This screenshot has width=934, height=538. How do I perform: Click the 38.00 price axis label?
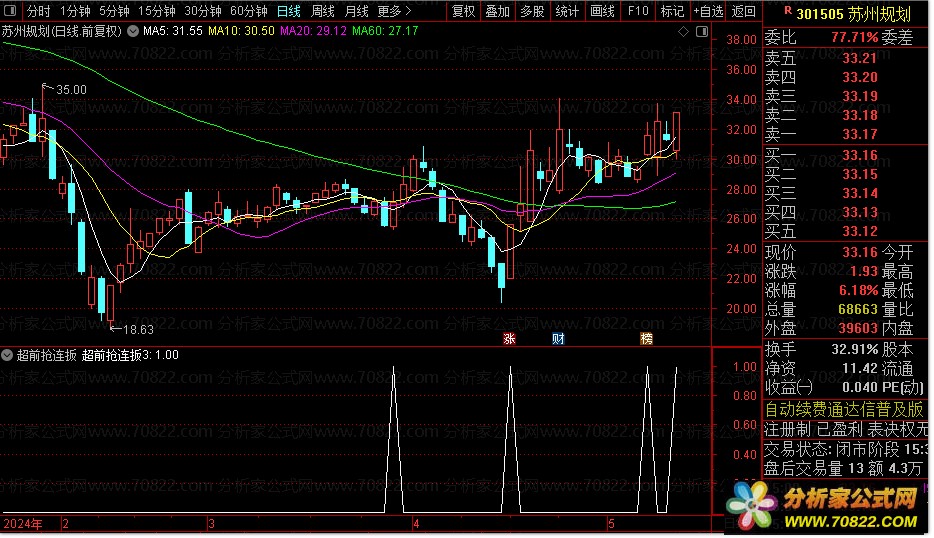(x=741, y=40)
